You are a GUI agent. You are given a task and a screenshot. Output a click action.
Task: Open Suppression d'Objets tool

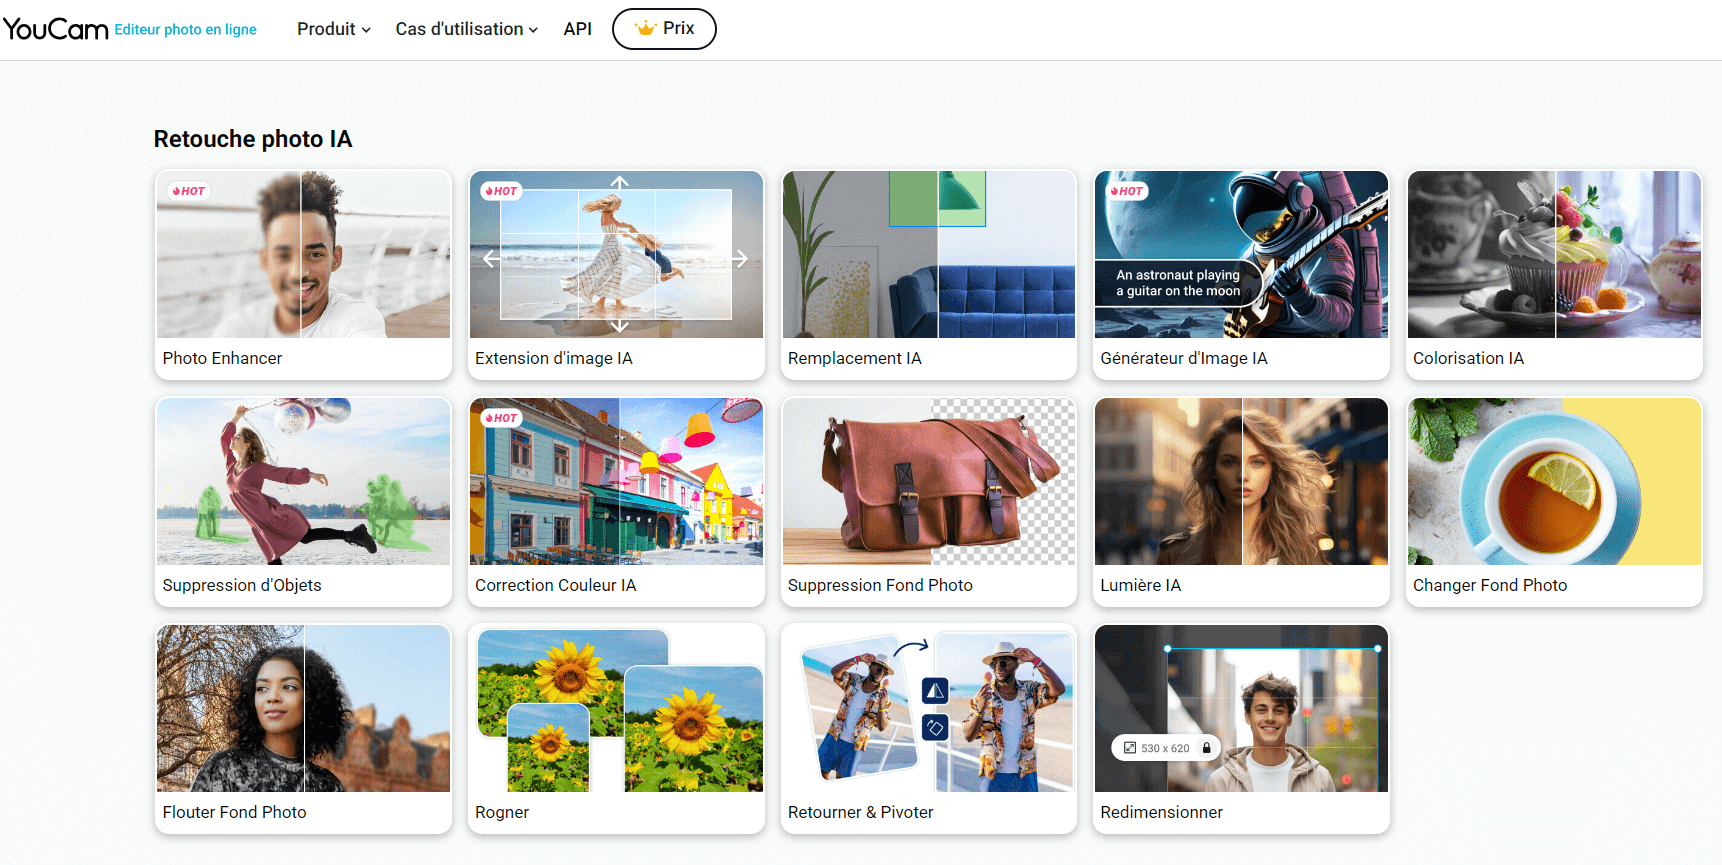point(303,501)
